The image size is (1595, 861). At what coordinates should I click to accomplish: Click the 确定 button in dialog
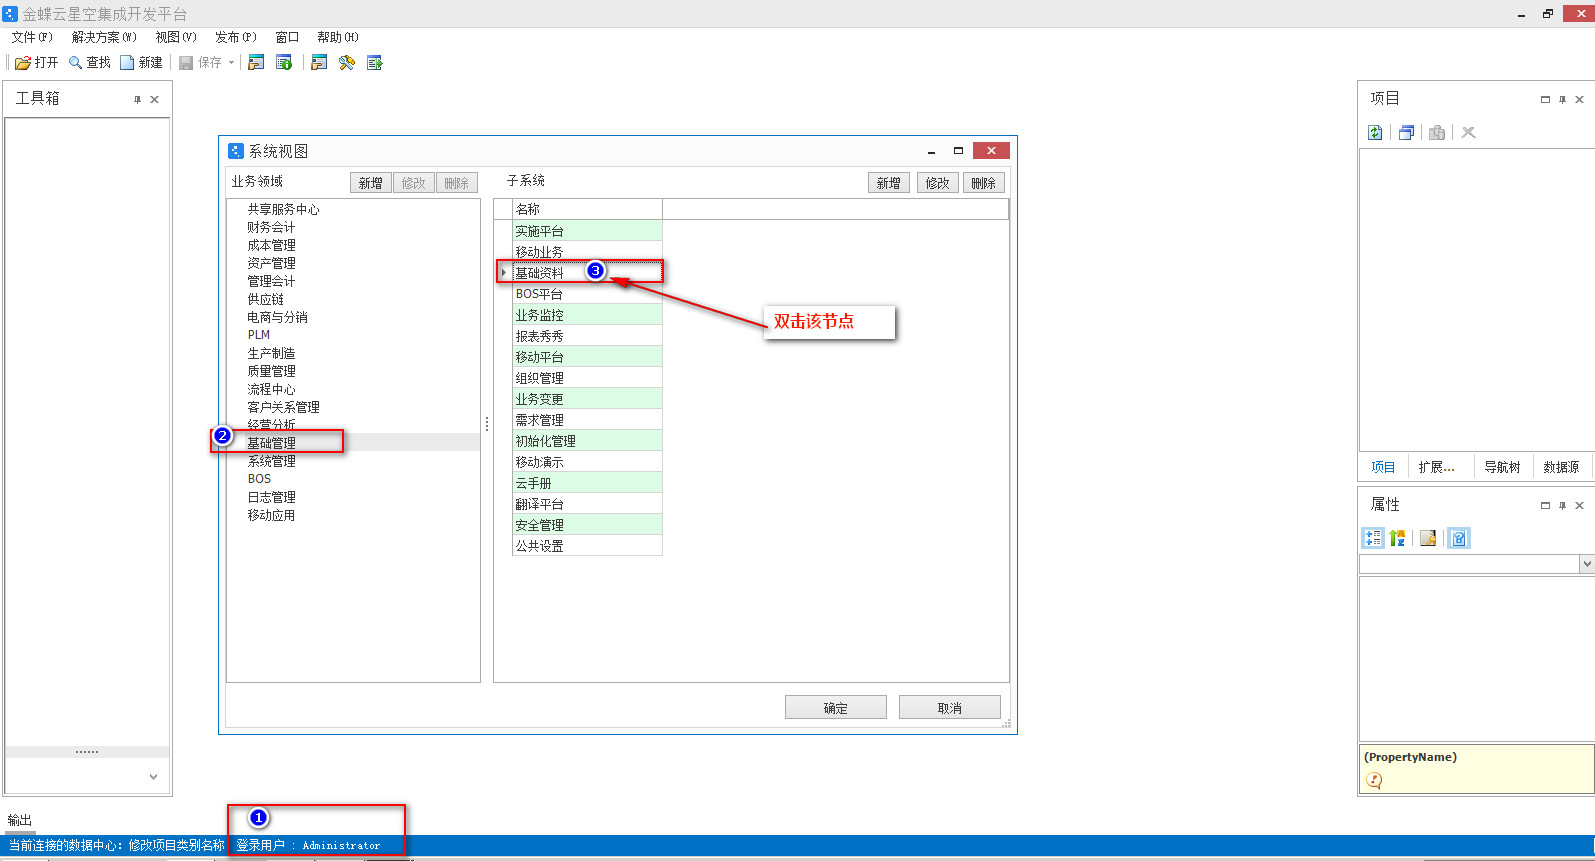tap(835, 708)
